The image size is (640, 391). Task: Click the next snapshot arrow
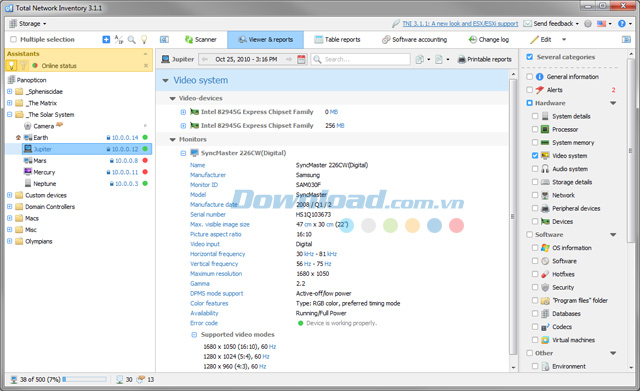(289, 59)
